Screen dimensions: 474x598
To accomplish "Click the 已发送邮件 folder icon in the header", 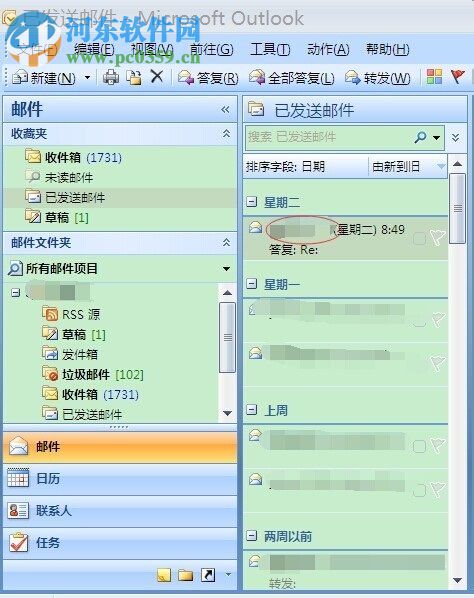I will click(256, 109).
